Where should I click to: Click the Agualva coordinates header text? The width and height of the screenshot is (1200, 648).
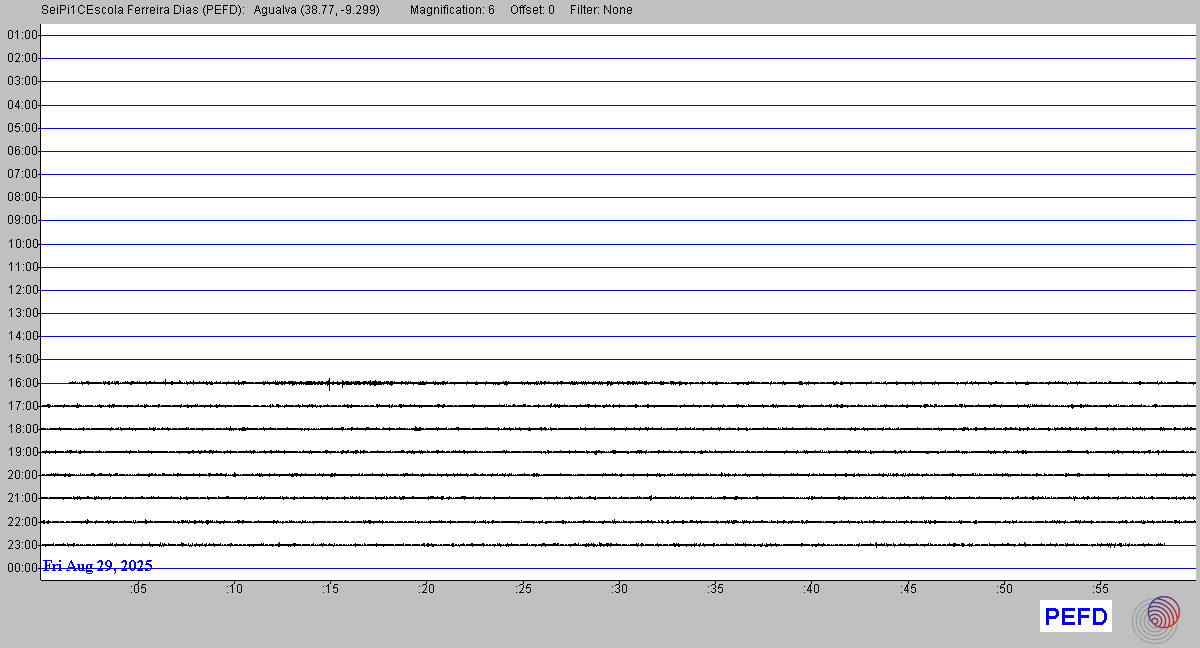point(317,10)
